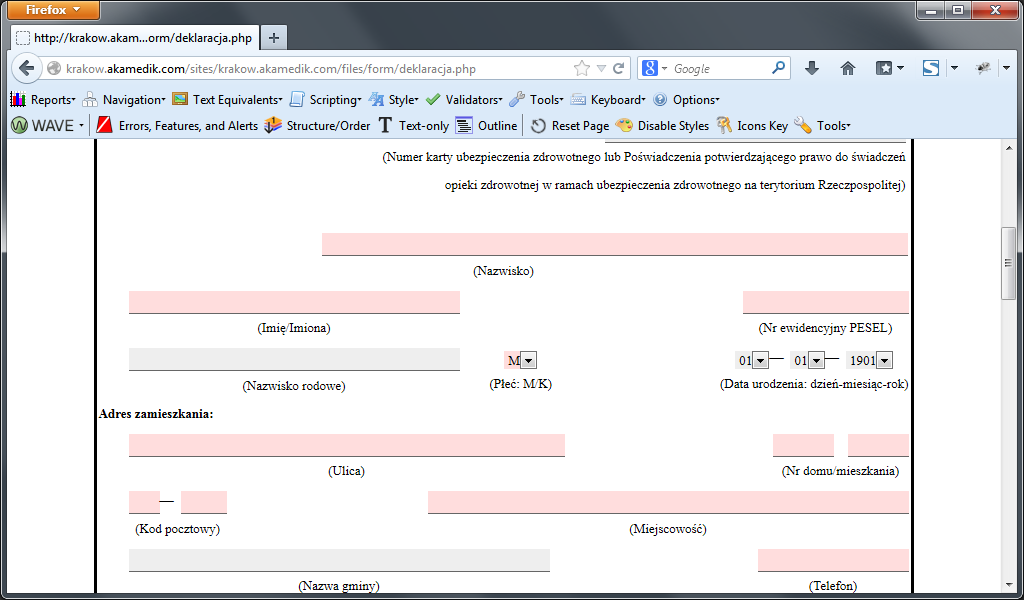Viewport: 1024px width, 600px height.
Task: Open the Firefox application menu
Action: [54, 10]
